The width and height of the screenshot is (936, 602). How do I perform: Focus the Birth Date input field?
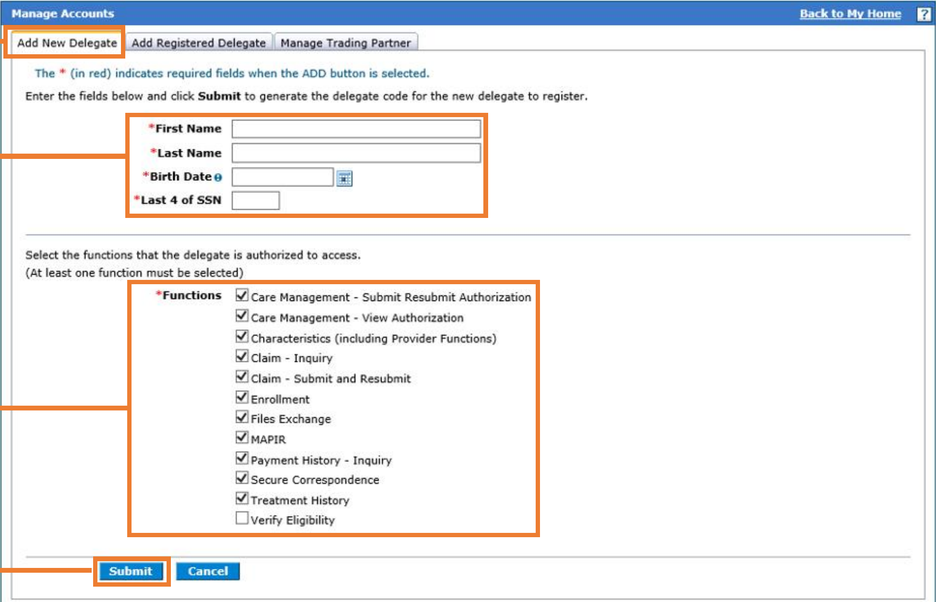point(283,177)
